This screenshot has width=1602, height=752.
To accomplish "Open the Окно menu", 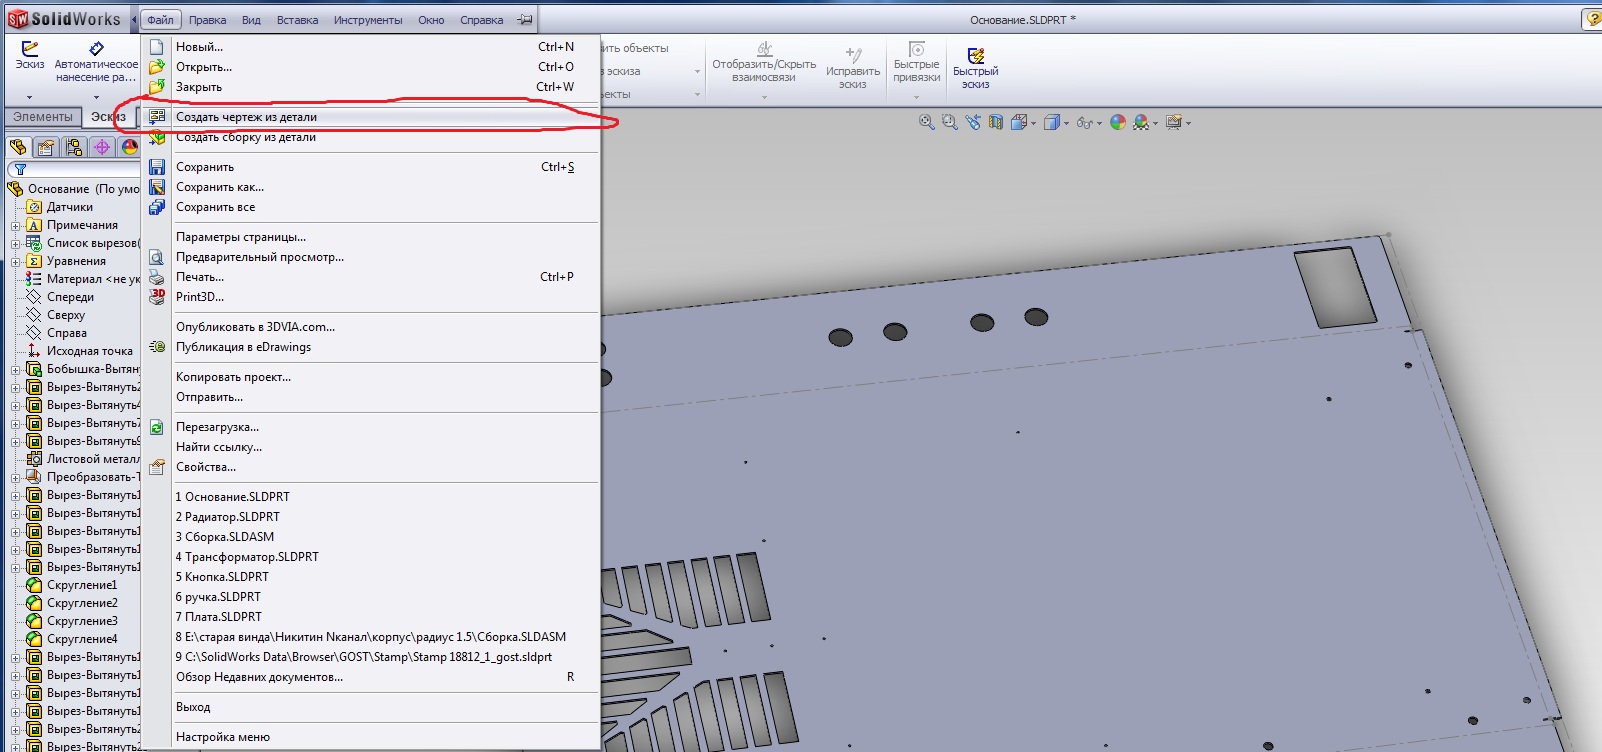I will (431, 20).
